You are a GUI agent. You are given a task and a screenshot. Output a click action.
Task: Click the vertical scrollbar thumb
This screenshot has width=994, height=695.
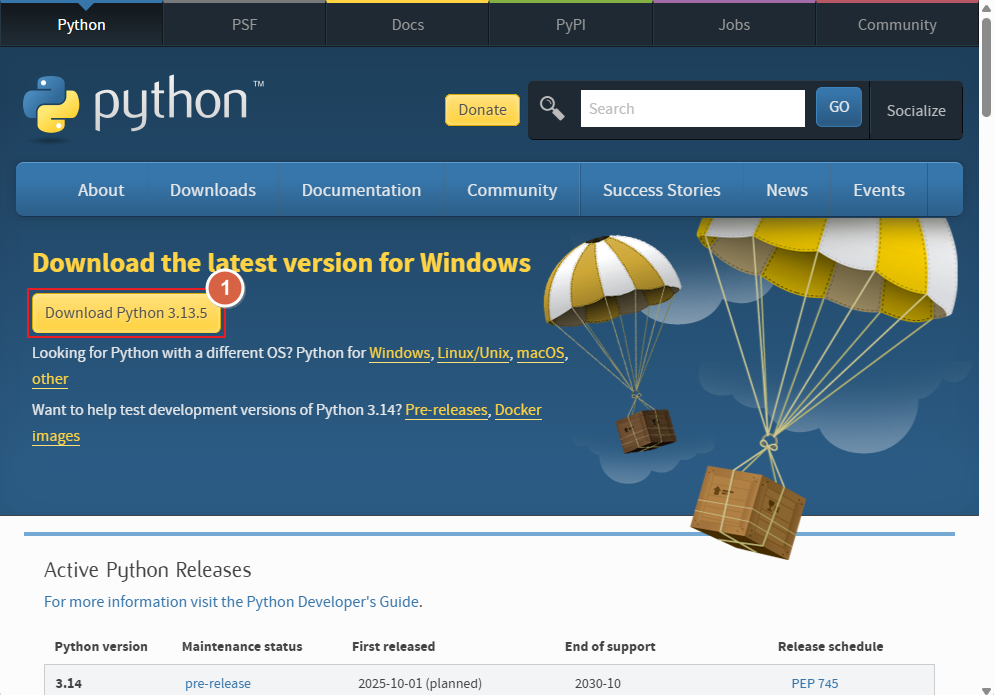[x=986, y=68]
